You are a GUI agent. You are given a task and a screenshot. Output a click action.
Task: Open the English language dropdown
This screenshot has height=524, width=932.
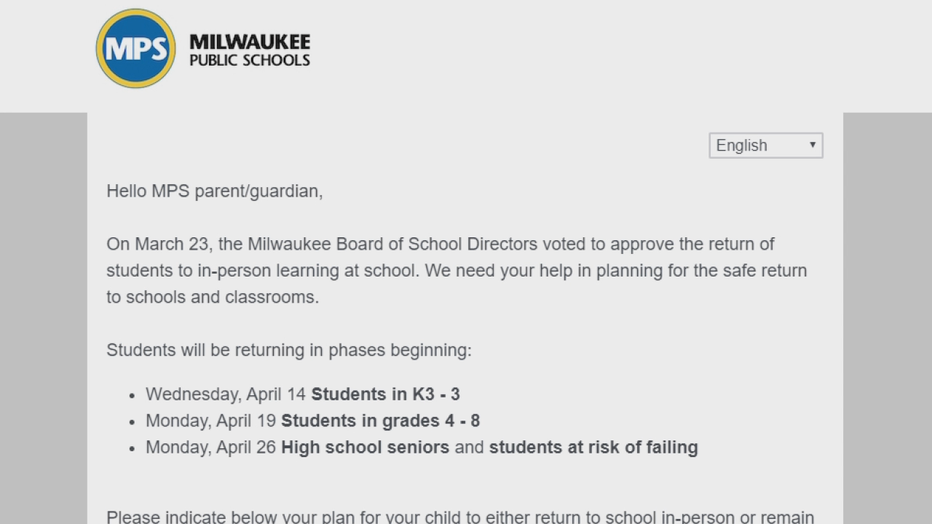pos(766,146)
